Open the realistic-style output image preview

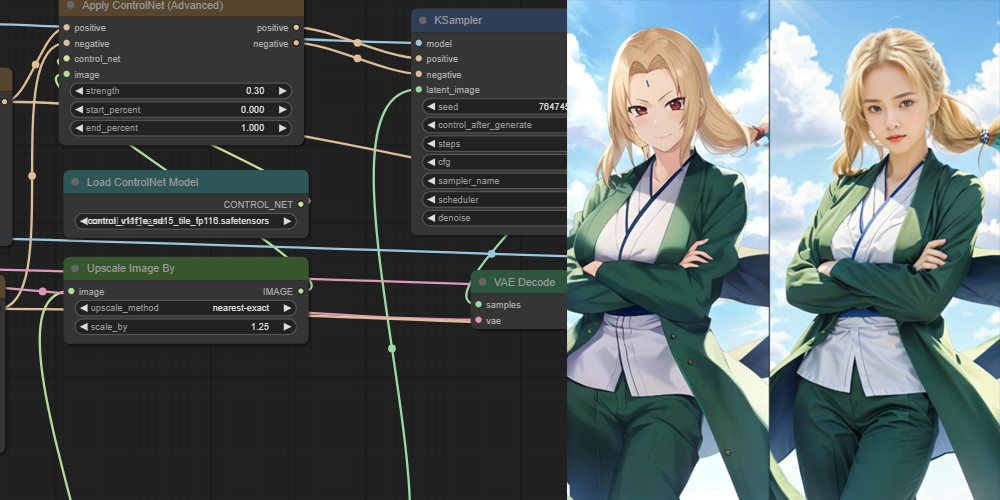(885, 250)
